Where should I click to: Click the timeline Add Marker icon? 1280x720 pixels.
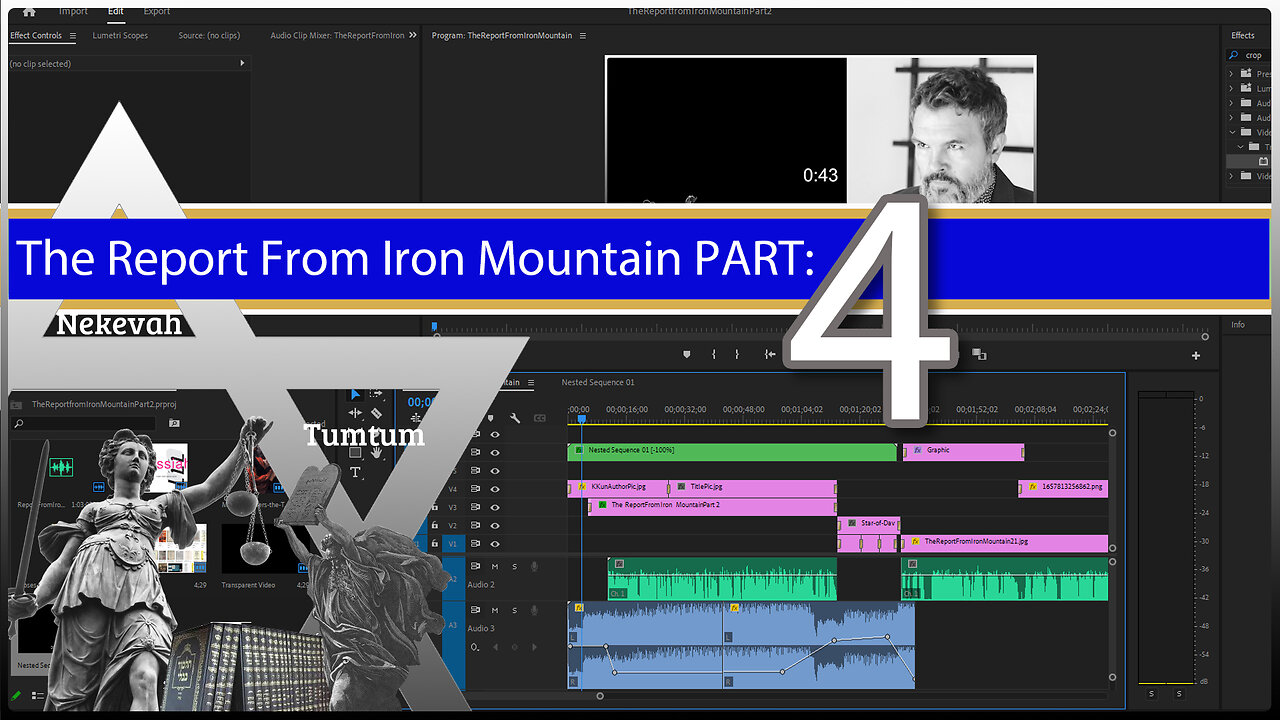490,418
